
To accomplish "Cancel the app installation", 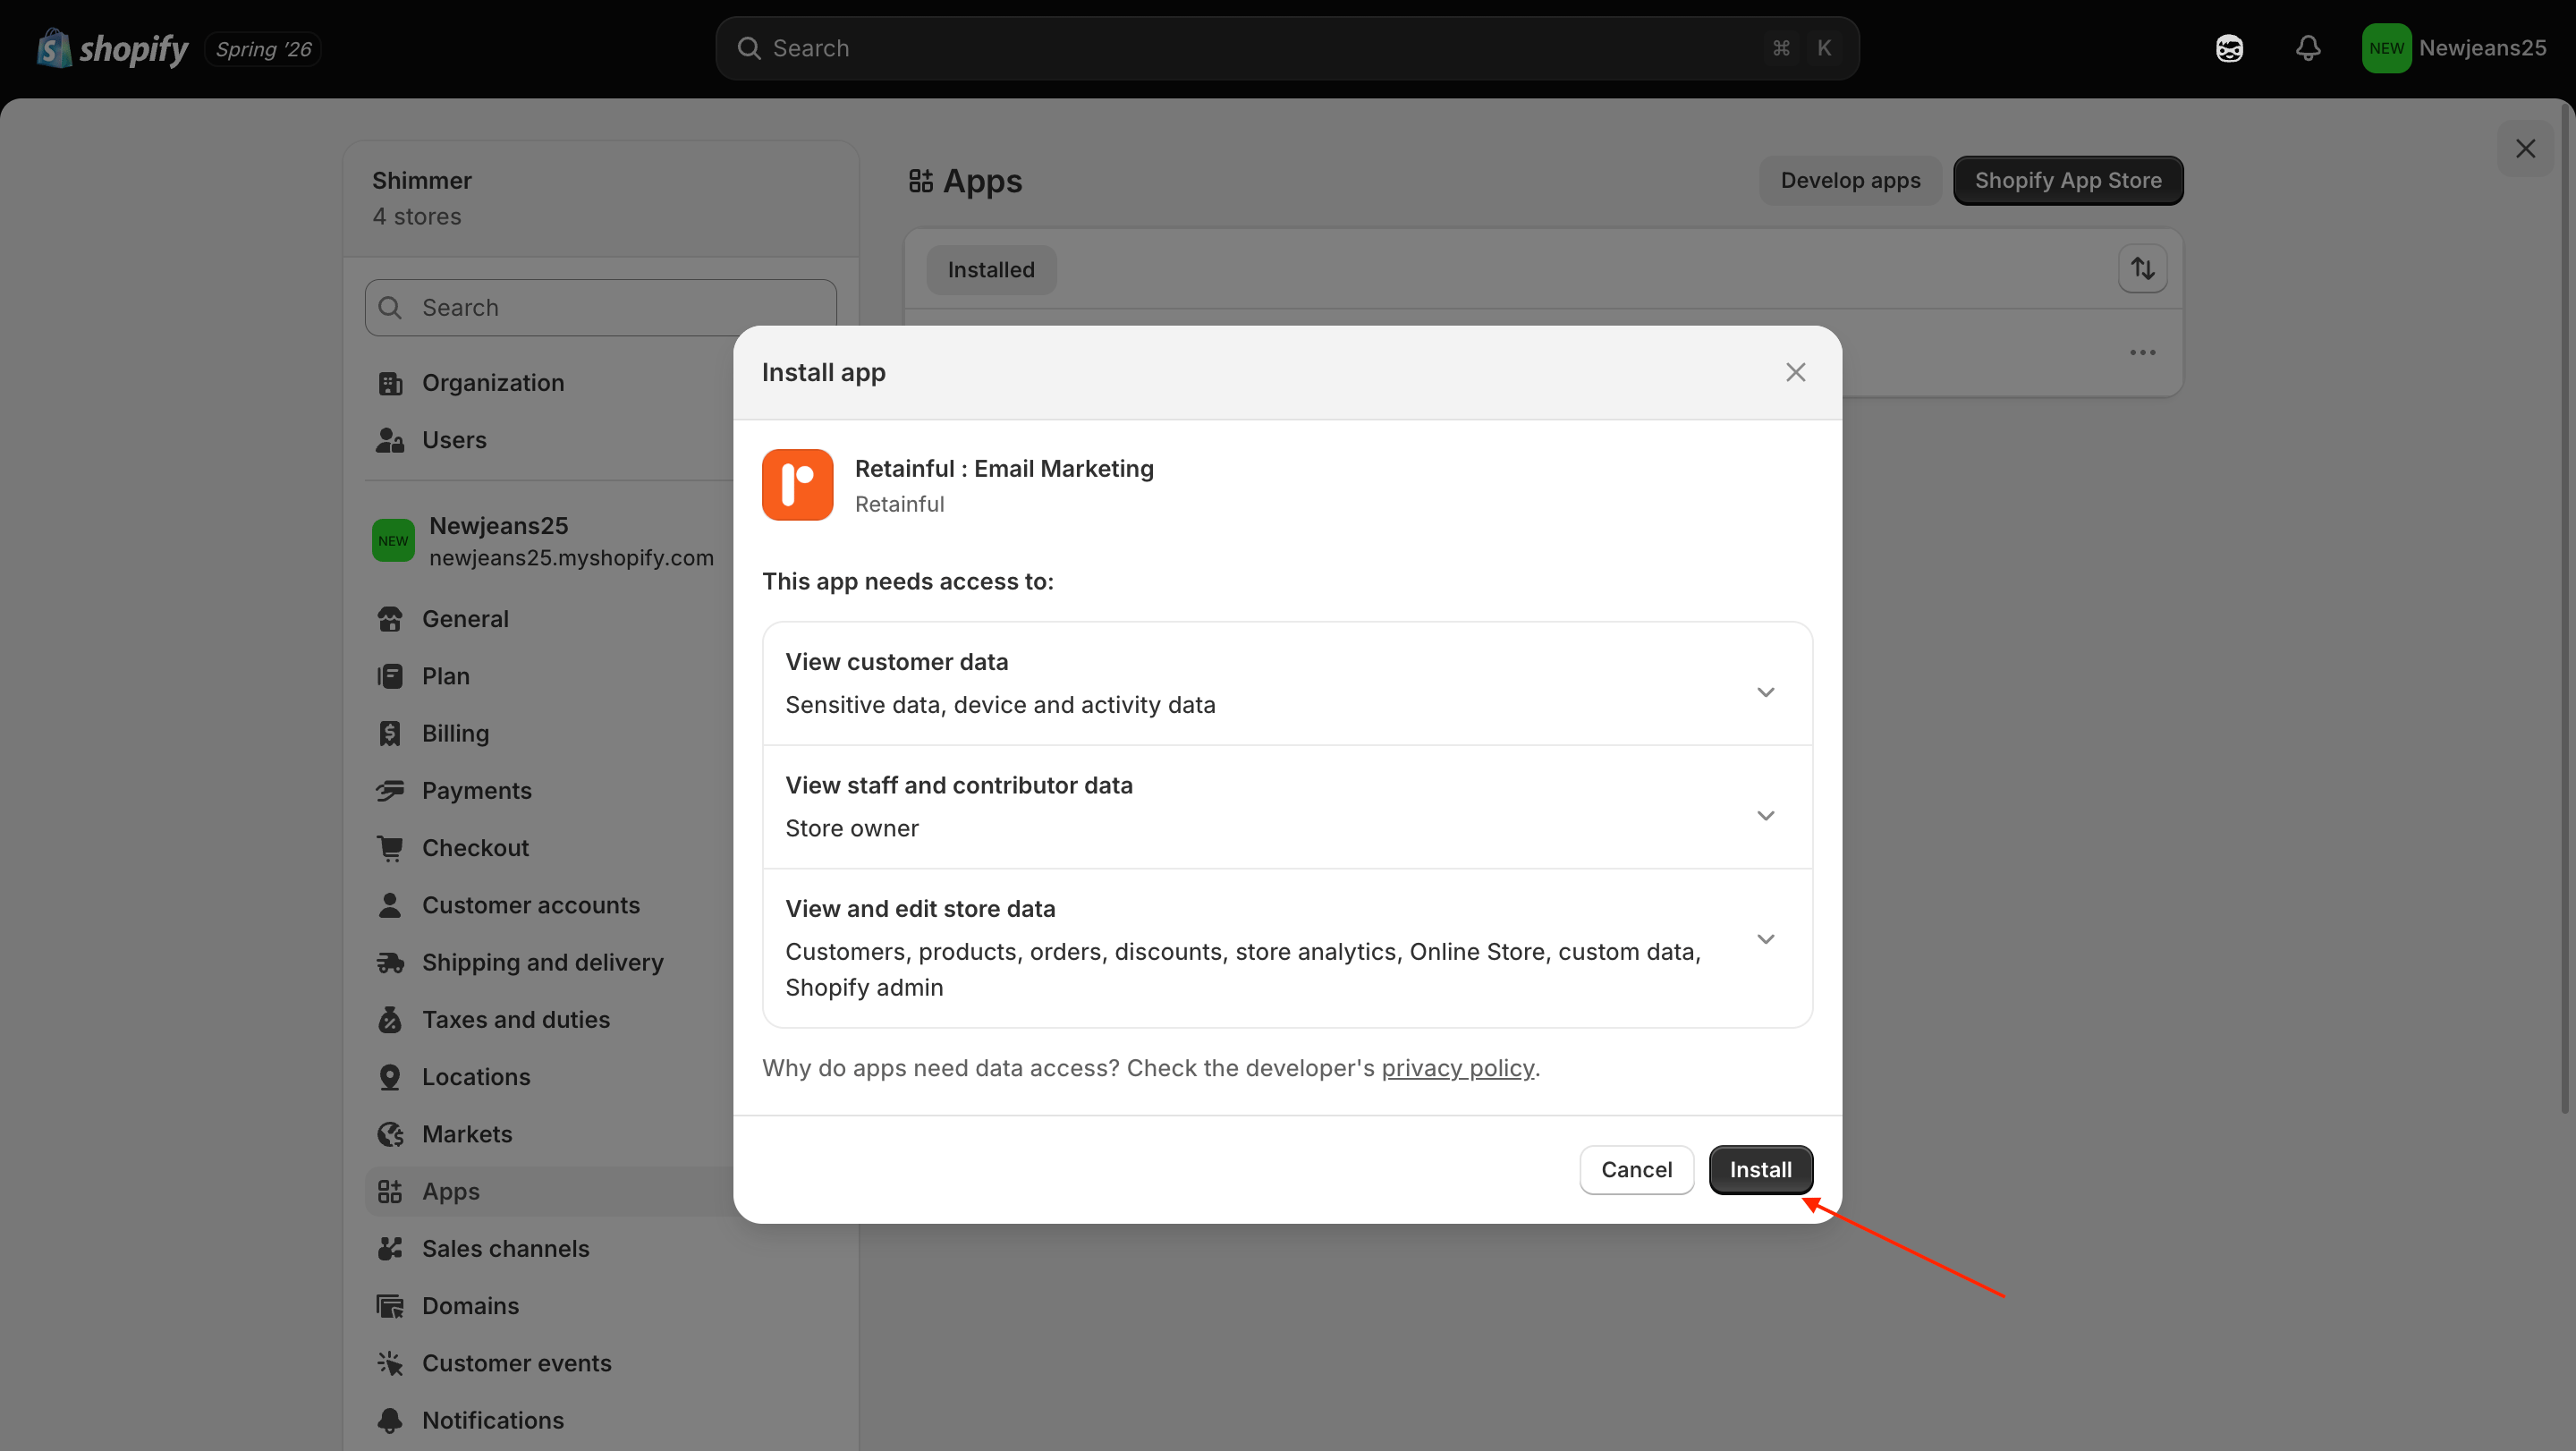I will [x=1636, y=1170].
